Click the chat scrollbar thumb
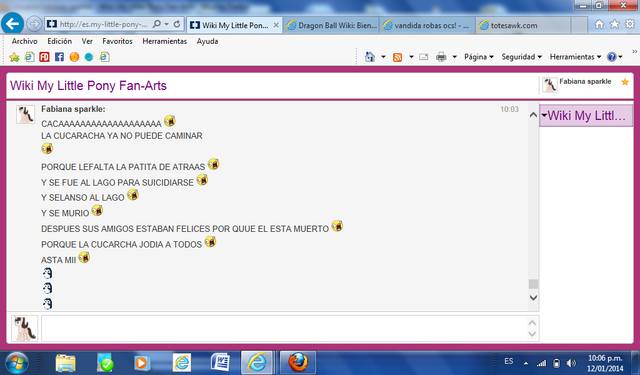Screen dimensions: 640x375 tap(533, 284)
